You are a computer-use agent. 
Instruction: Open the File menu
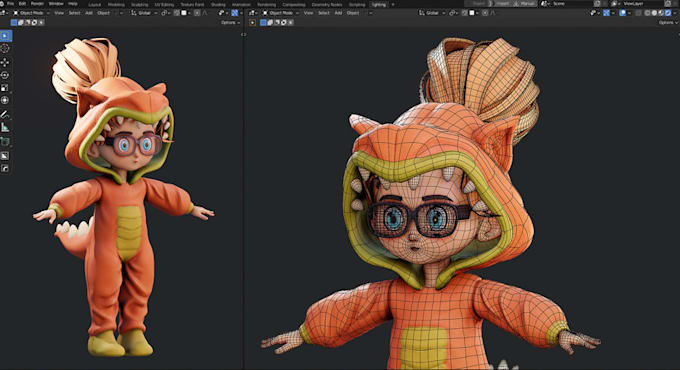tap(10, 4)
